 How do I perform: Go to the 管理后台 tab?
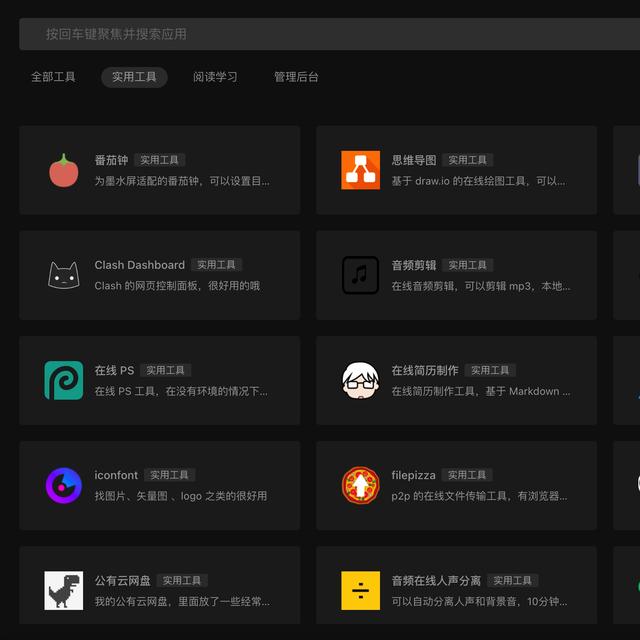(296, 77)
